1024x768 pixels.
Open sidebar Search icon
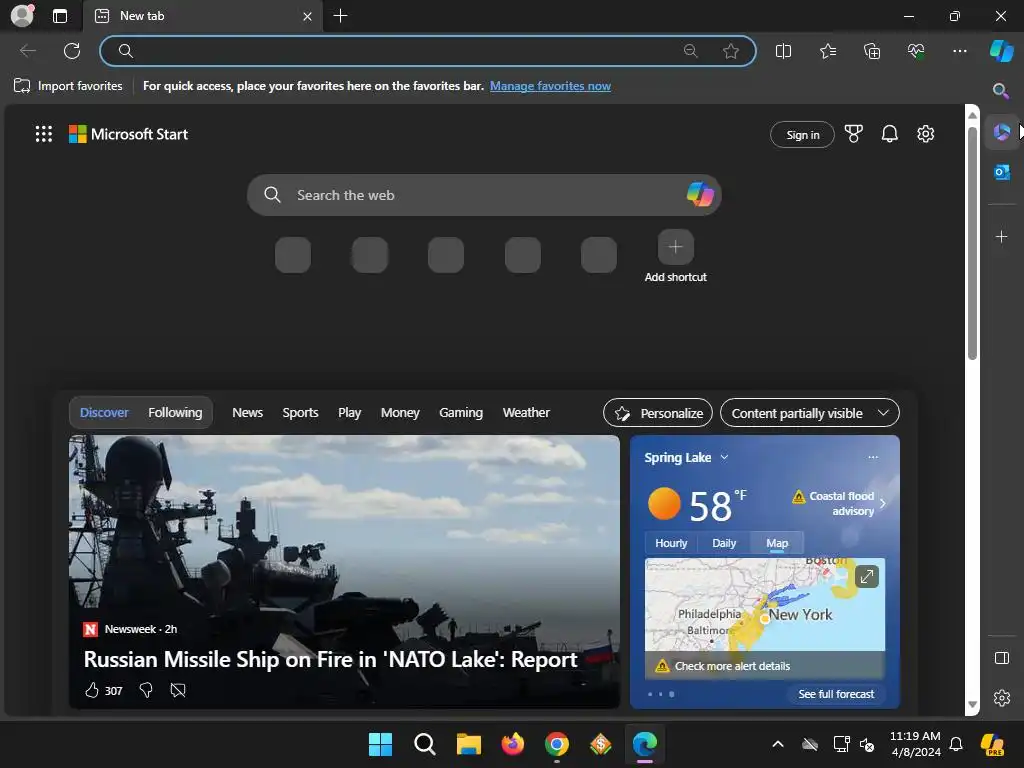pos(1001,91)
